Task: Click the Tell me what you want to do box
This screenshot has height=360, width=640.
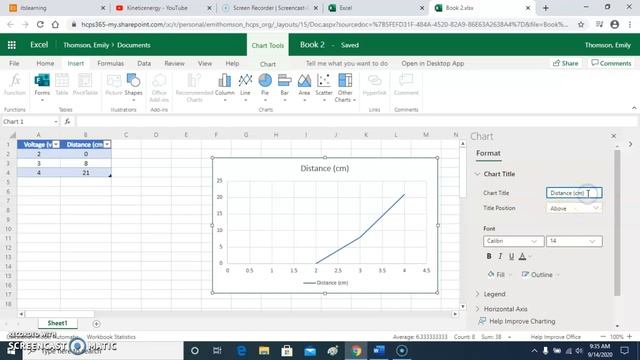Action: click(347, 63)
